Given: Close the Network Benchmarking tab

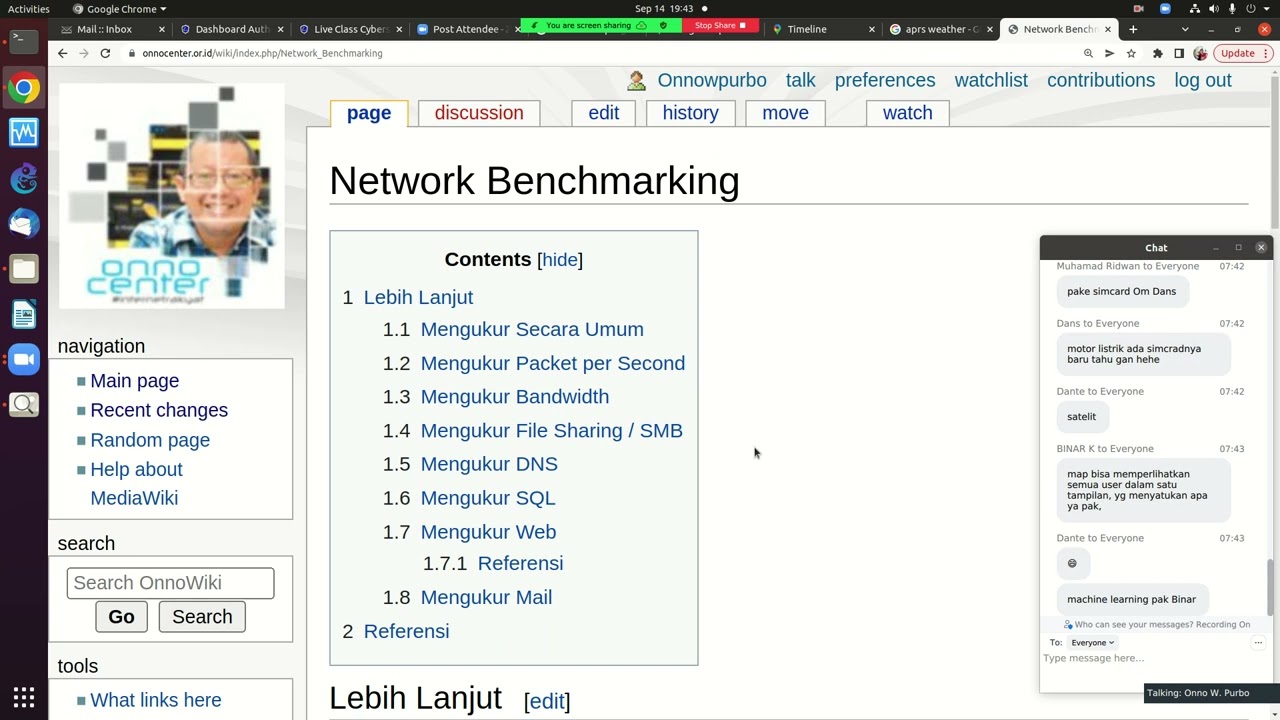Looking at the screenshot, I should 1108,29.
